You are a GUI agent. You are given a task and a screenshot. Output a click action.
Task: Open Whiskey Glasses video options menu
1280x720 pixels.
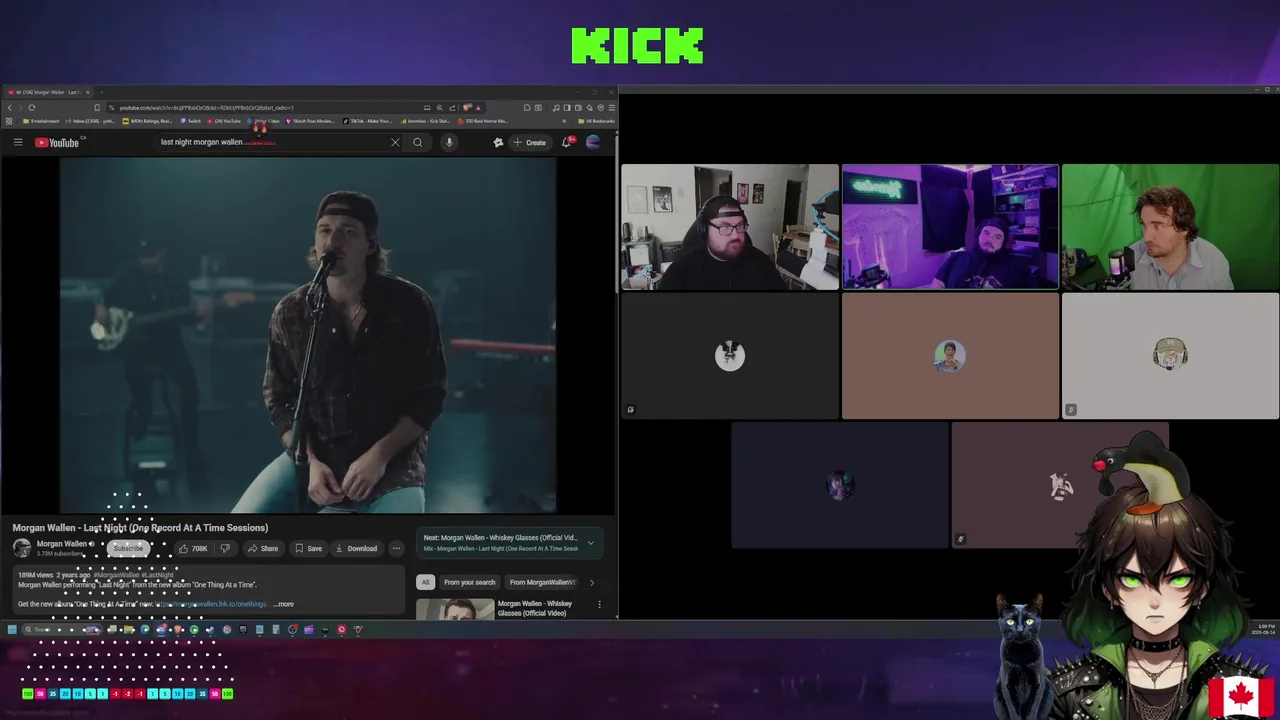point(599,604)
